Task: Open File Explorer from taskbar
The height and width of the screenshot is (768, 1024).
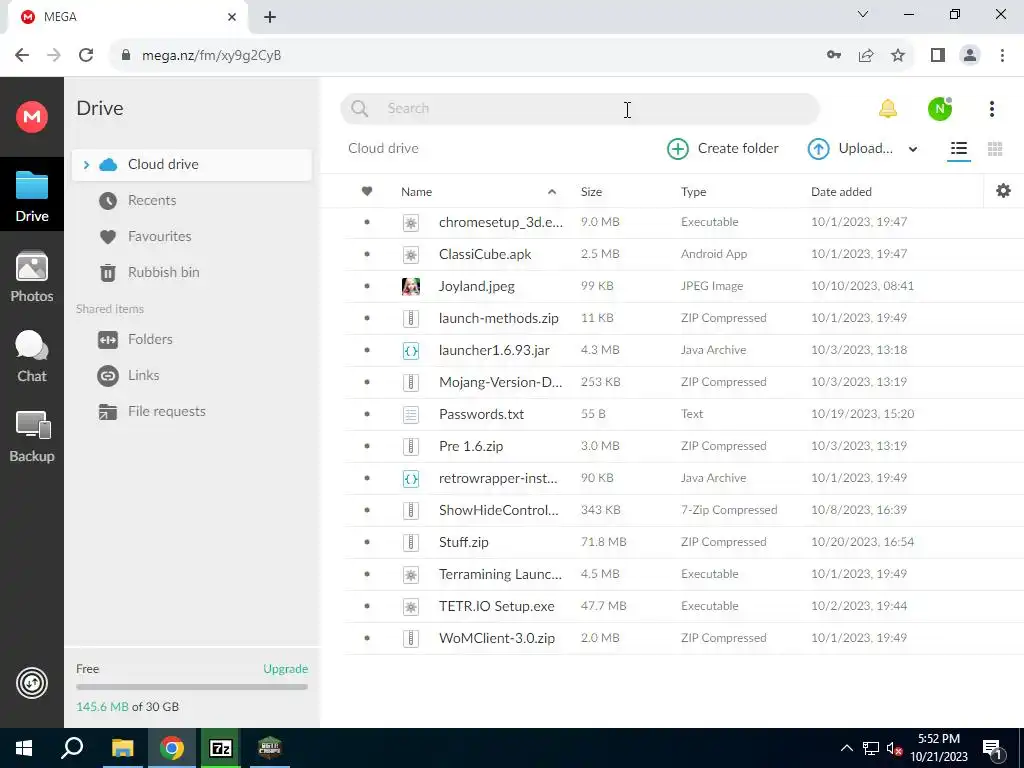Action: [x=122, y=748]
